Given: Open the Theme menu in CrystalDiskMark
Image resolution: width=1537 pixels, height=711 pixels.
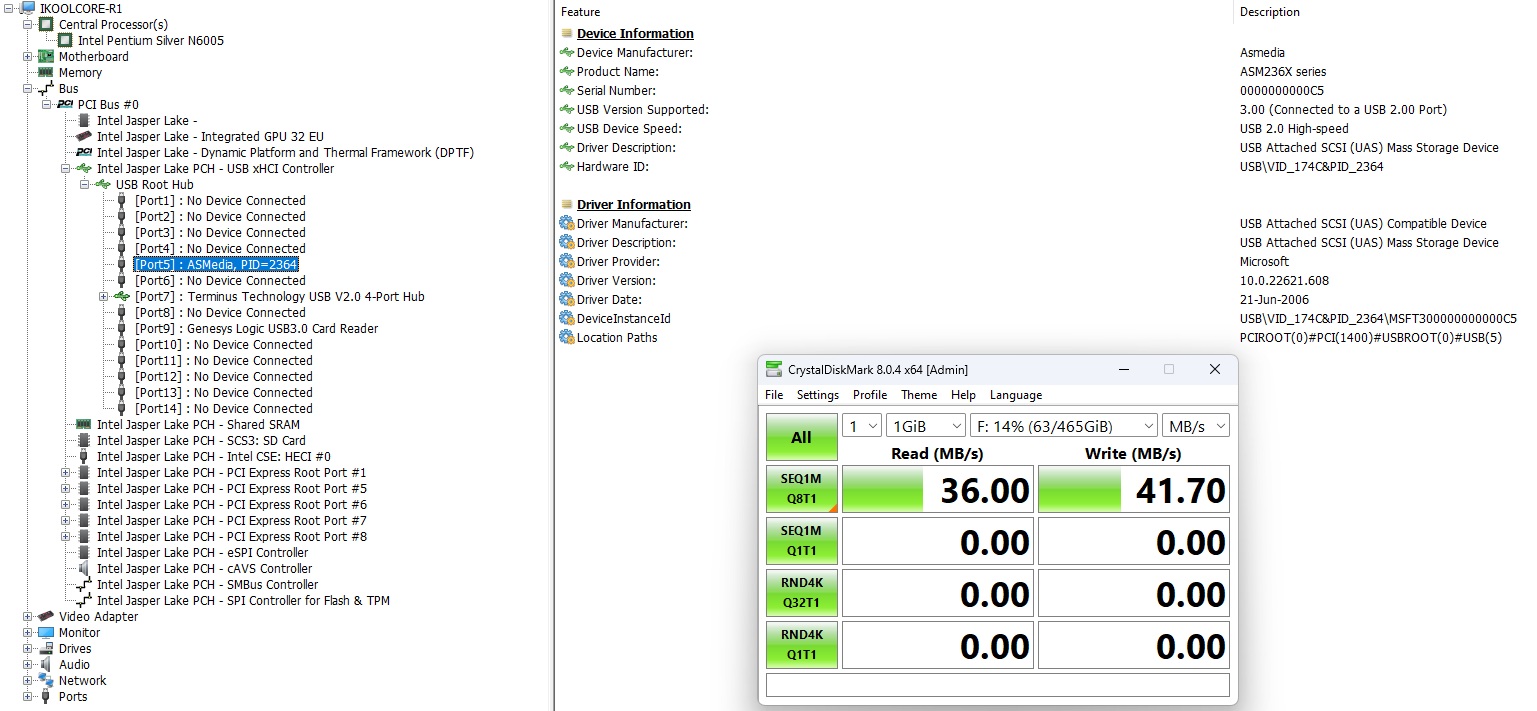Looking at the screenshot, I should coord(919,395).
